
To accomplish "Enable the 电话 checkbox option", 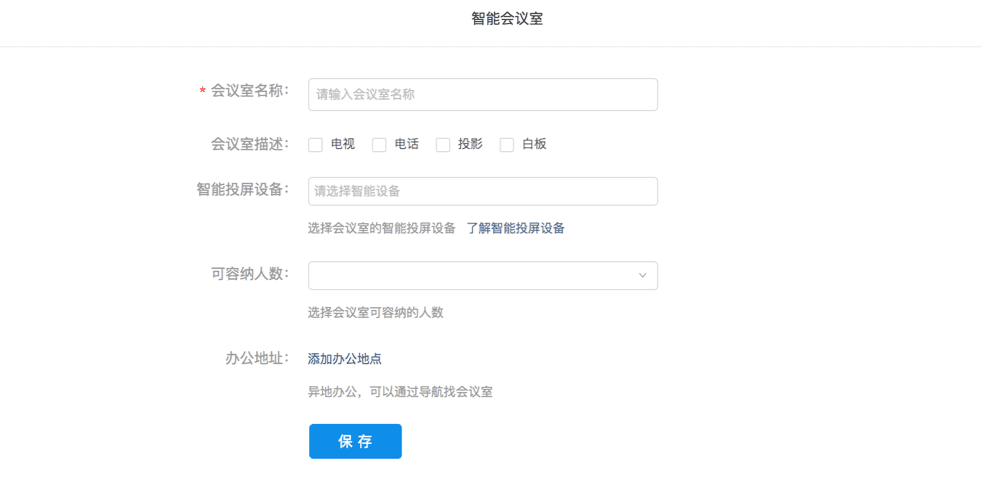I will point(379,145).
